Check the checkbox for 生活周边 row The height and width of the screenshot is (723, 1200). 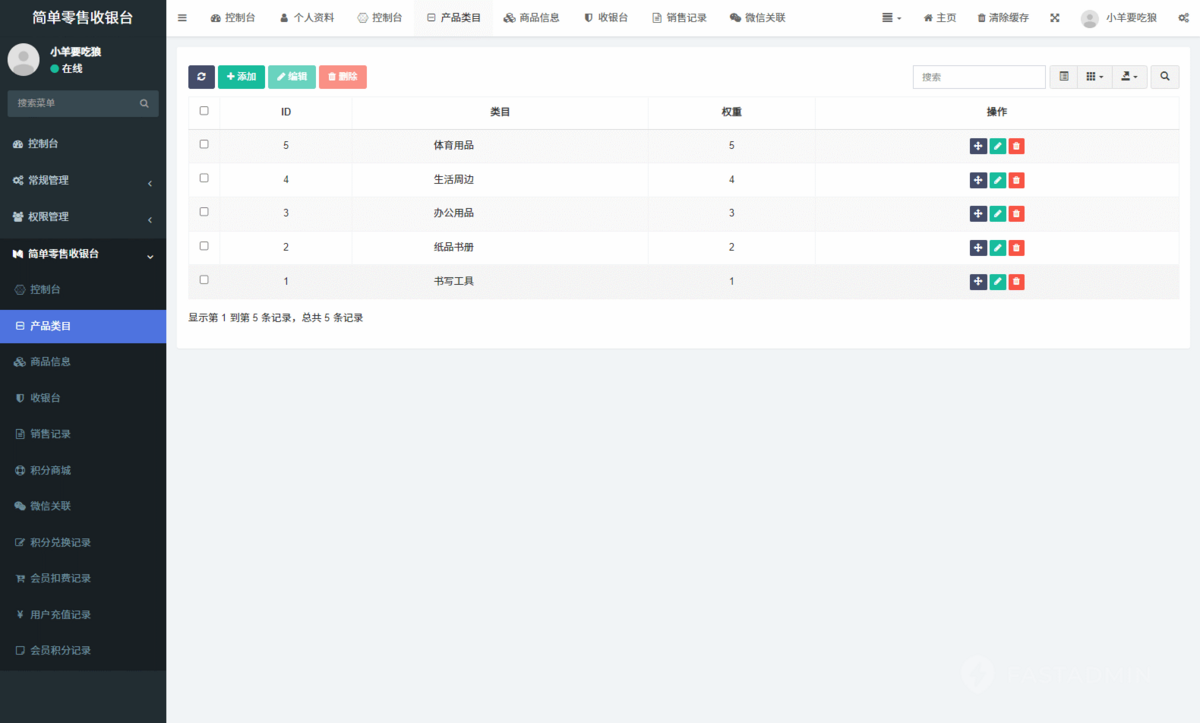click(x=204, y=178)
